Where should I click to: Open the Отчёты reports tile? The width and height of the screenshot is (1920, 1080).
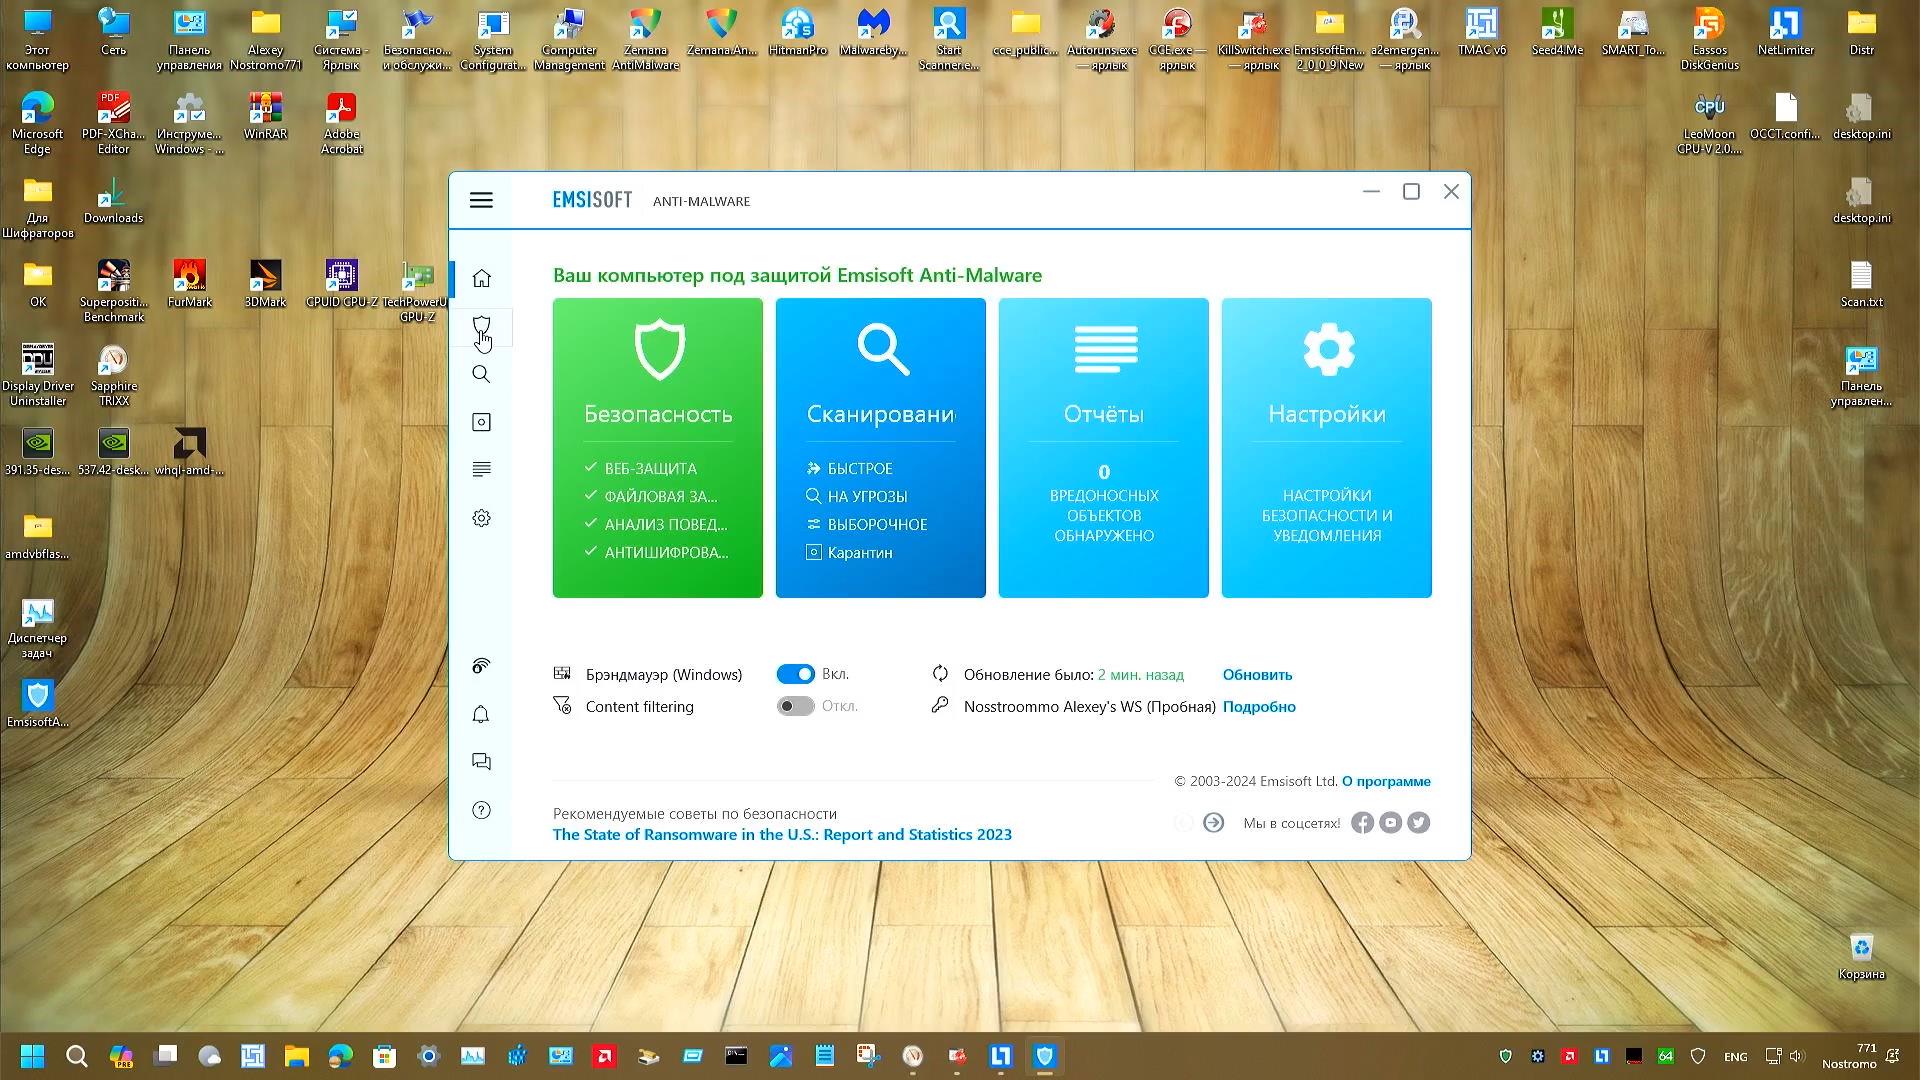pyautogui.click(x=1103, y=447)
